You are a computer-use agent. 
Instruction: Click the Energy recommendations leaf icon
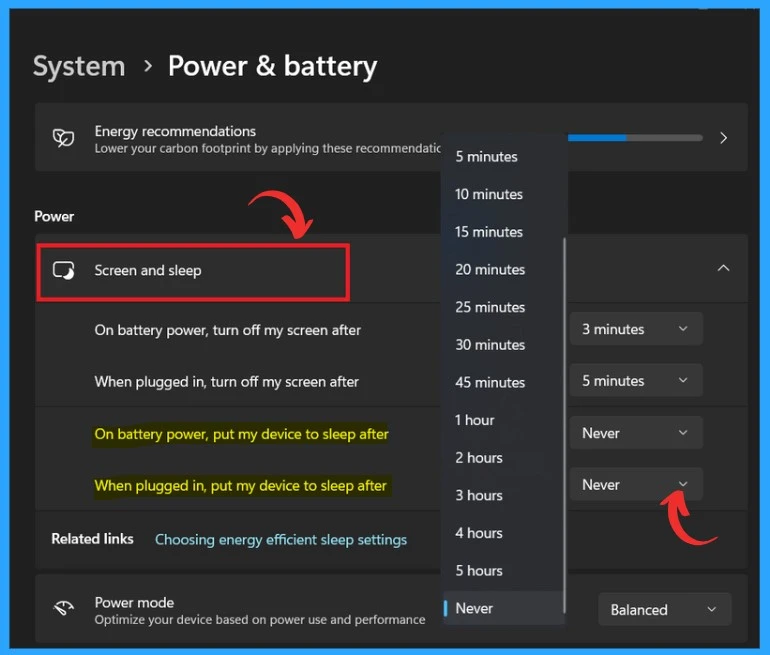click(63, 138)
